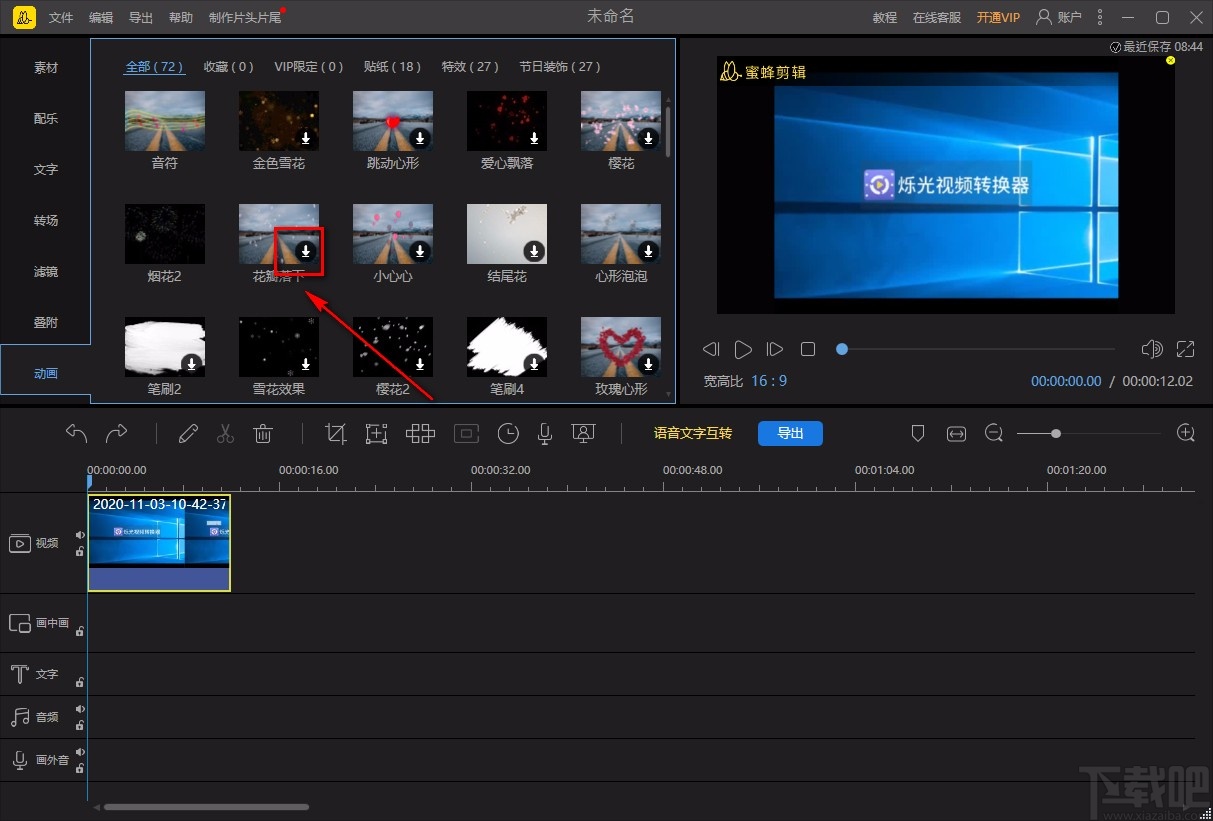Open the 账户 account menu

tap(1058, 17)
